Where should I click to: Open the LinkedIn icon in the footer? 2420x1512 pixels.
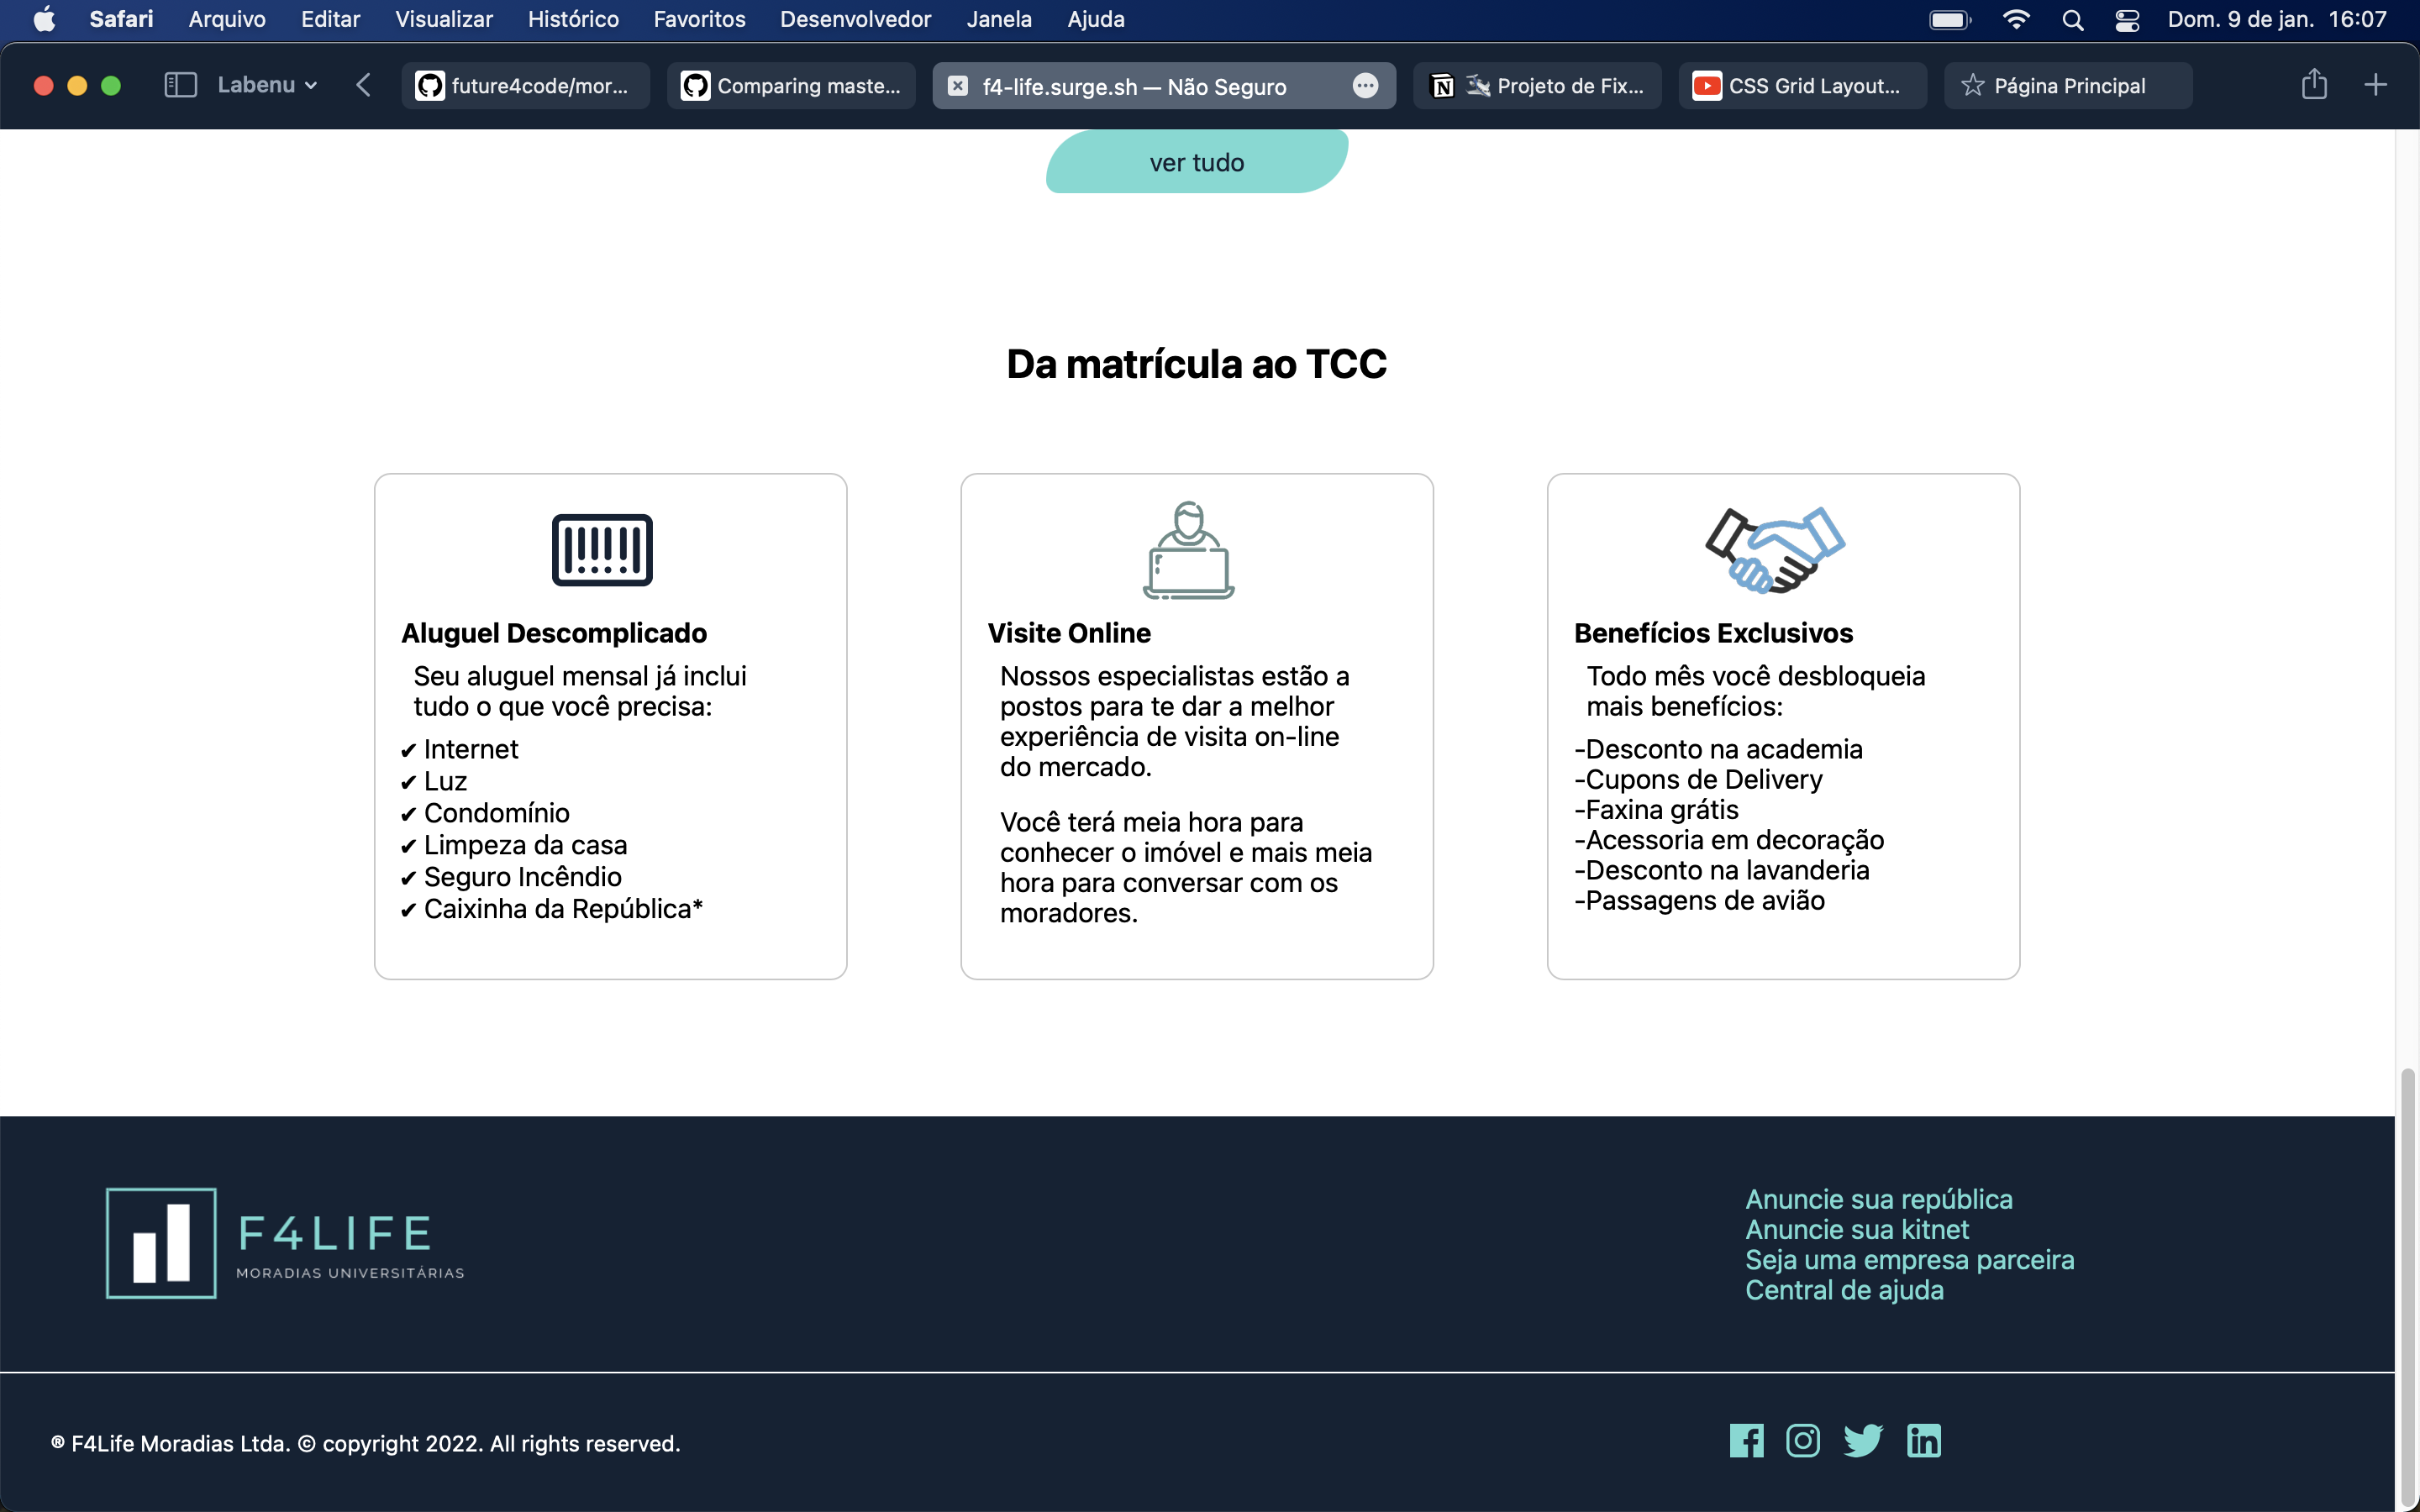pos(1923,1440)
